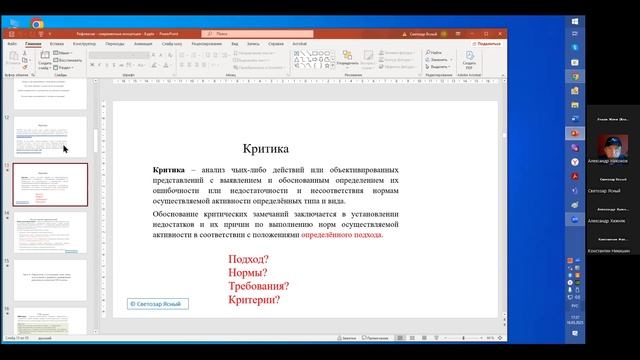Click the Share (Поделиться) button
The width and height of the screenshot is (640, 360).
(x=487, y=44)
